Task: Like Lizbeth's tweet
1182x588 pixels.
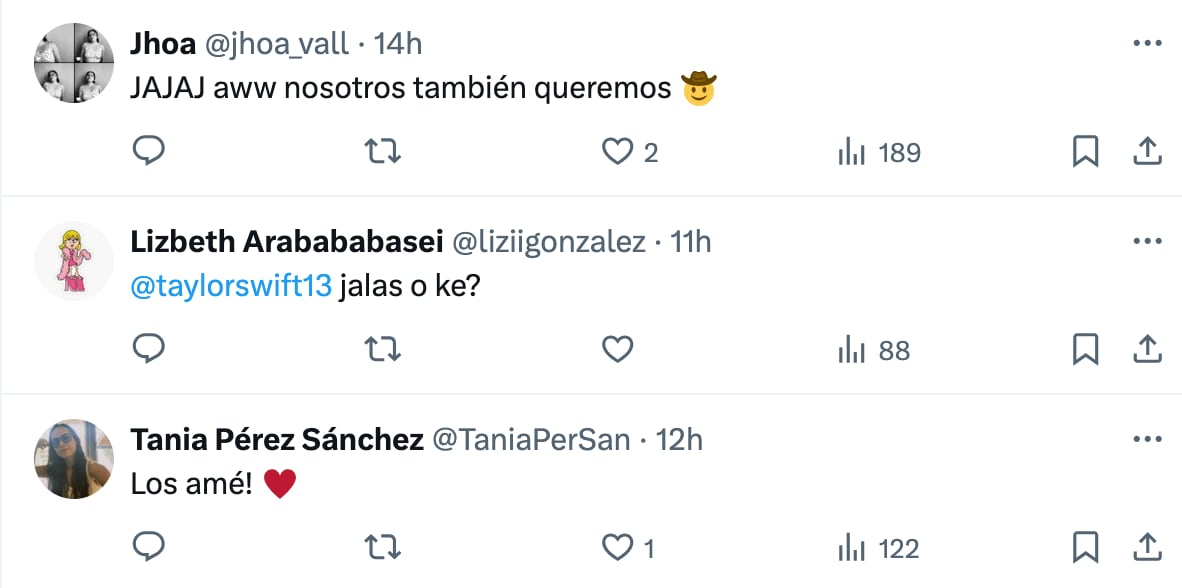Action: [x=618, y=349]
